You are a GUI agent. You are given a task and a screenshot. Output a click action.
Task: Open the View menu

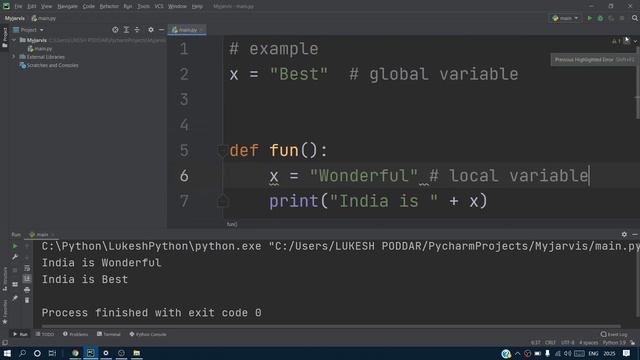[47, 7]
